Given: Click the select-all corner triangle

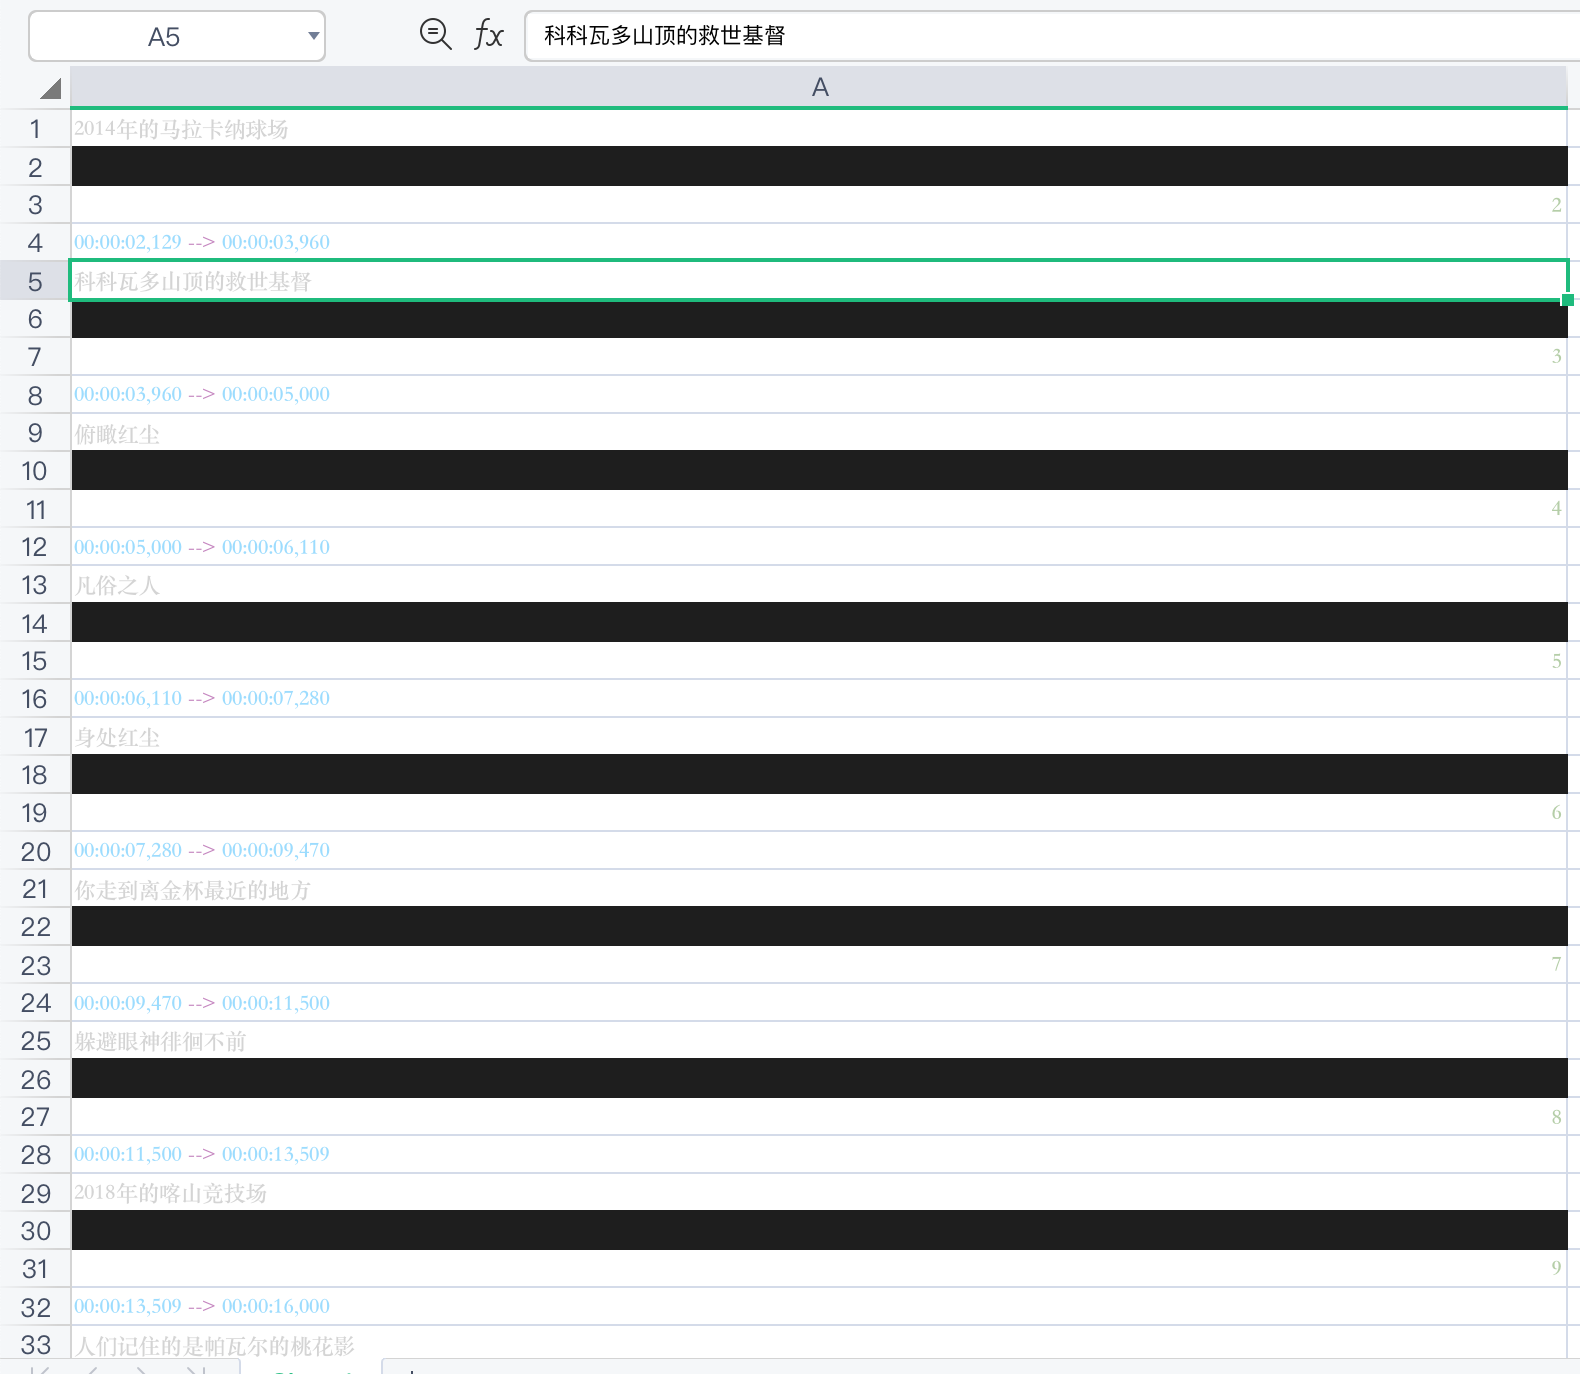Looking at the screenshot, I should (x=50, y=89).
